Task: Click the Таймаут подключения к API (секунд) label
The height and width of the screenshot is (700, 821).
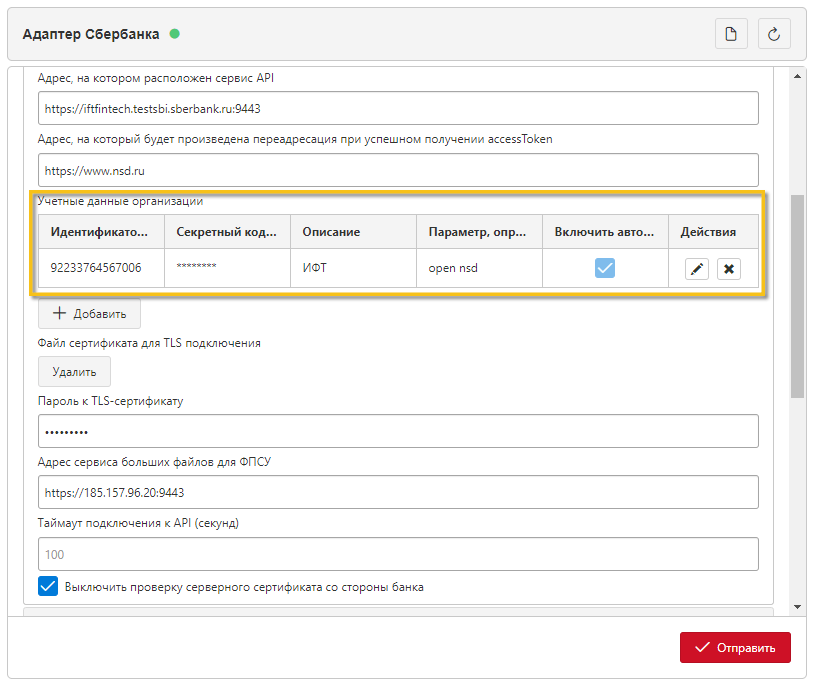Action: [x=138, y=523]
